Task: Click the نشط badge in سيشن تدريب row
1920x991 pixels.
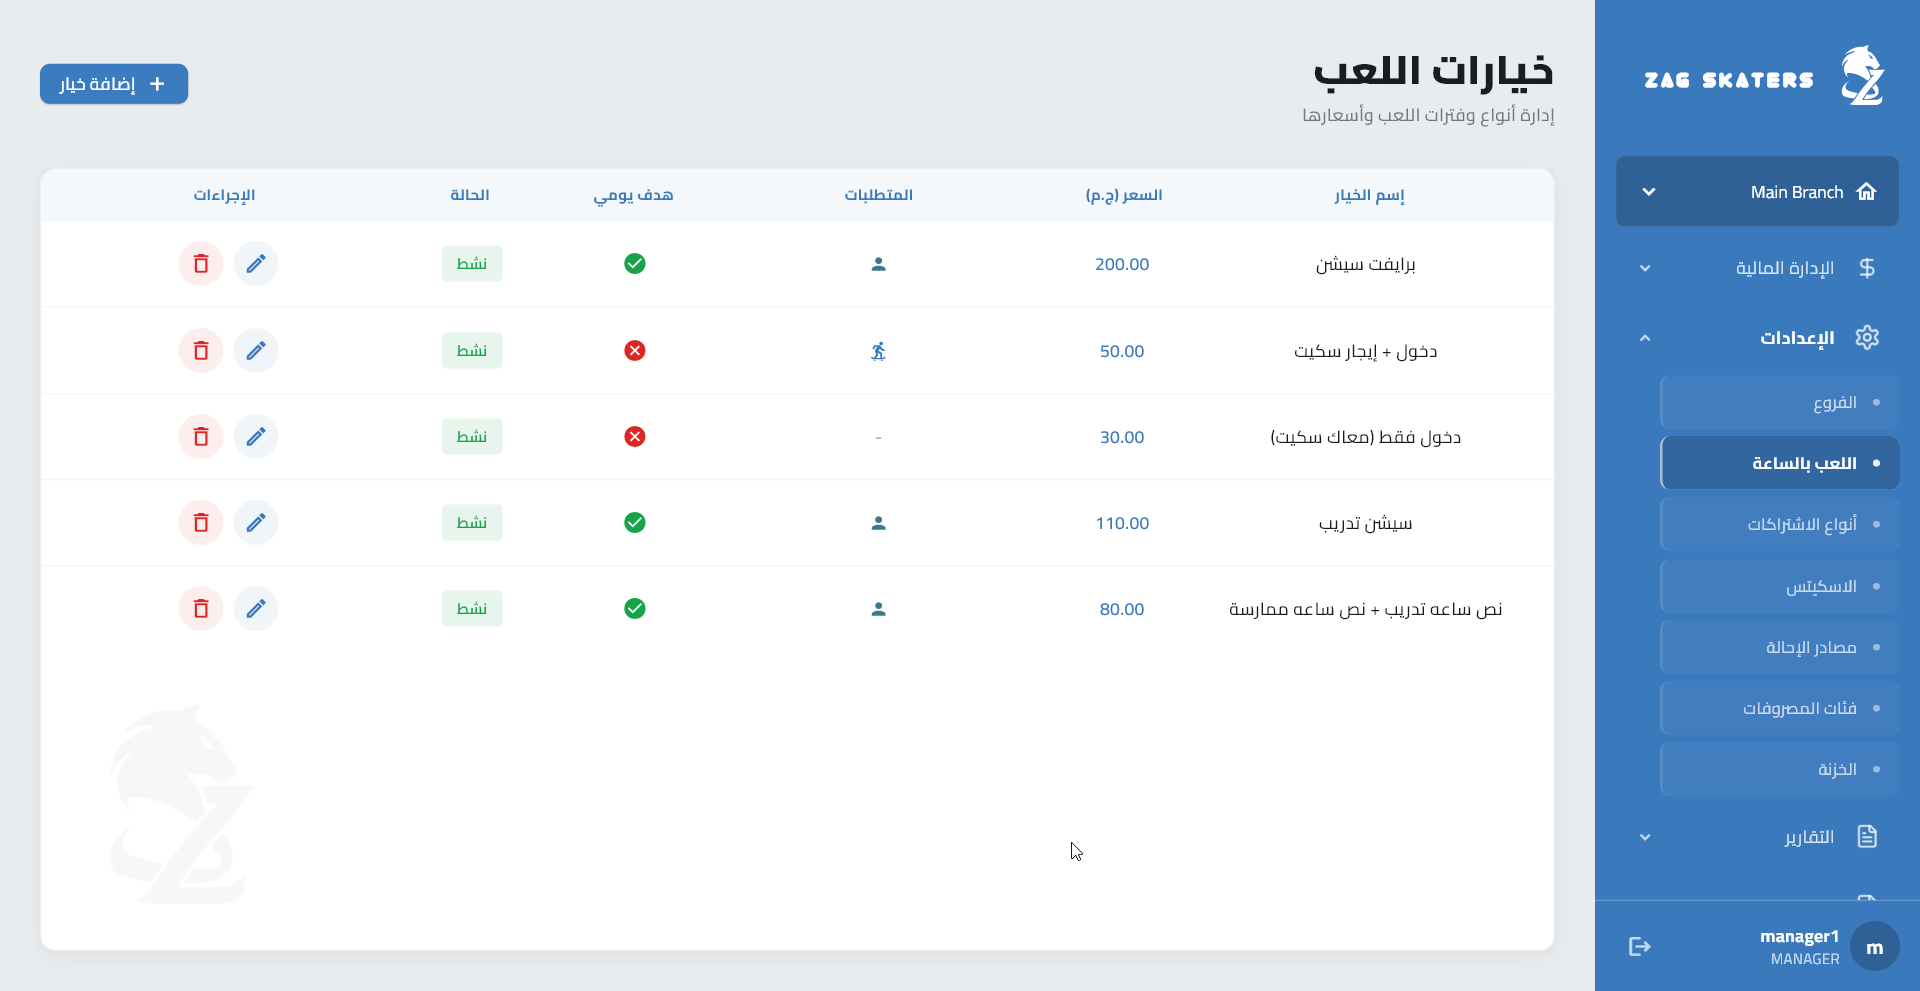Action: (472, 523)
